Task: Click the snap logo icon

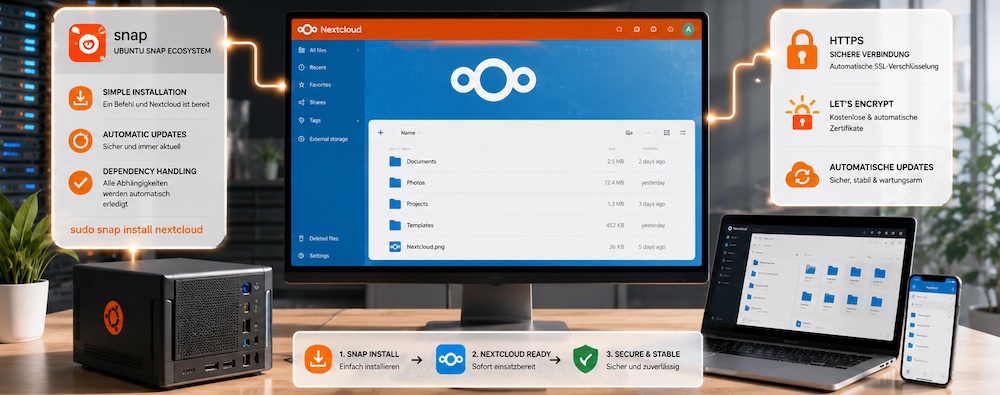Action: tap(87, 42)
